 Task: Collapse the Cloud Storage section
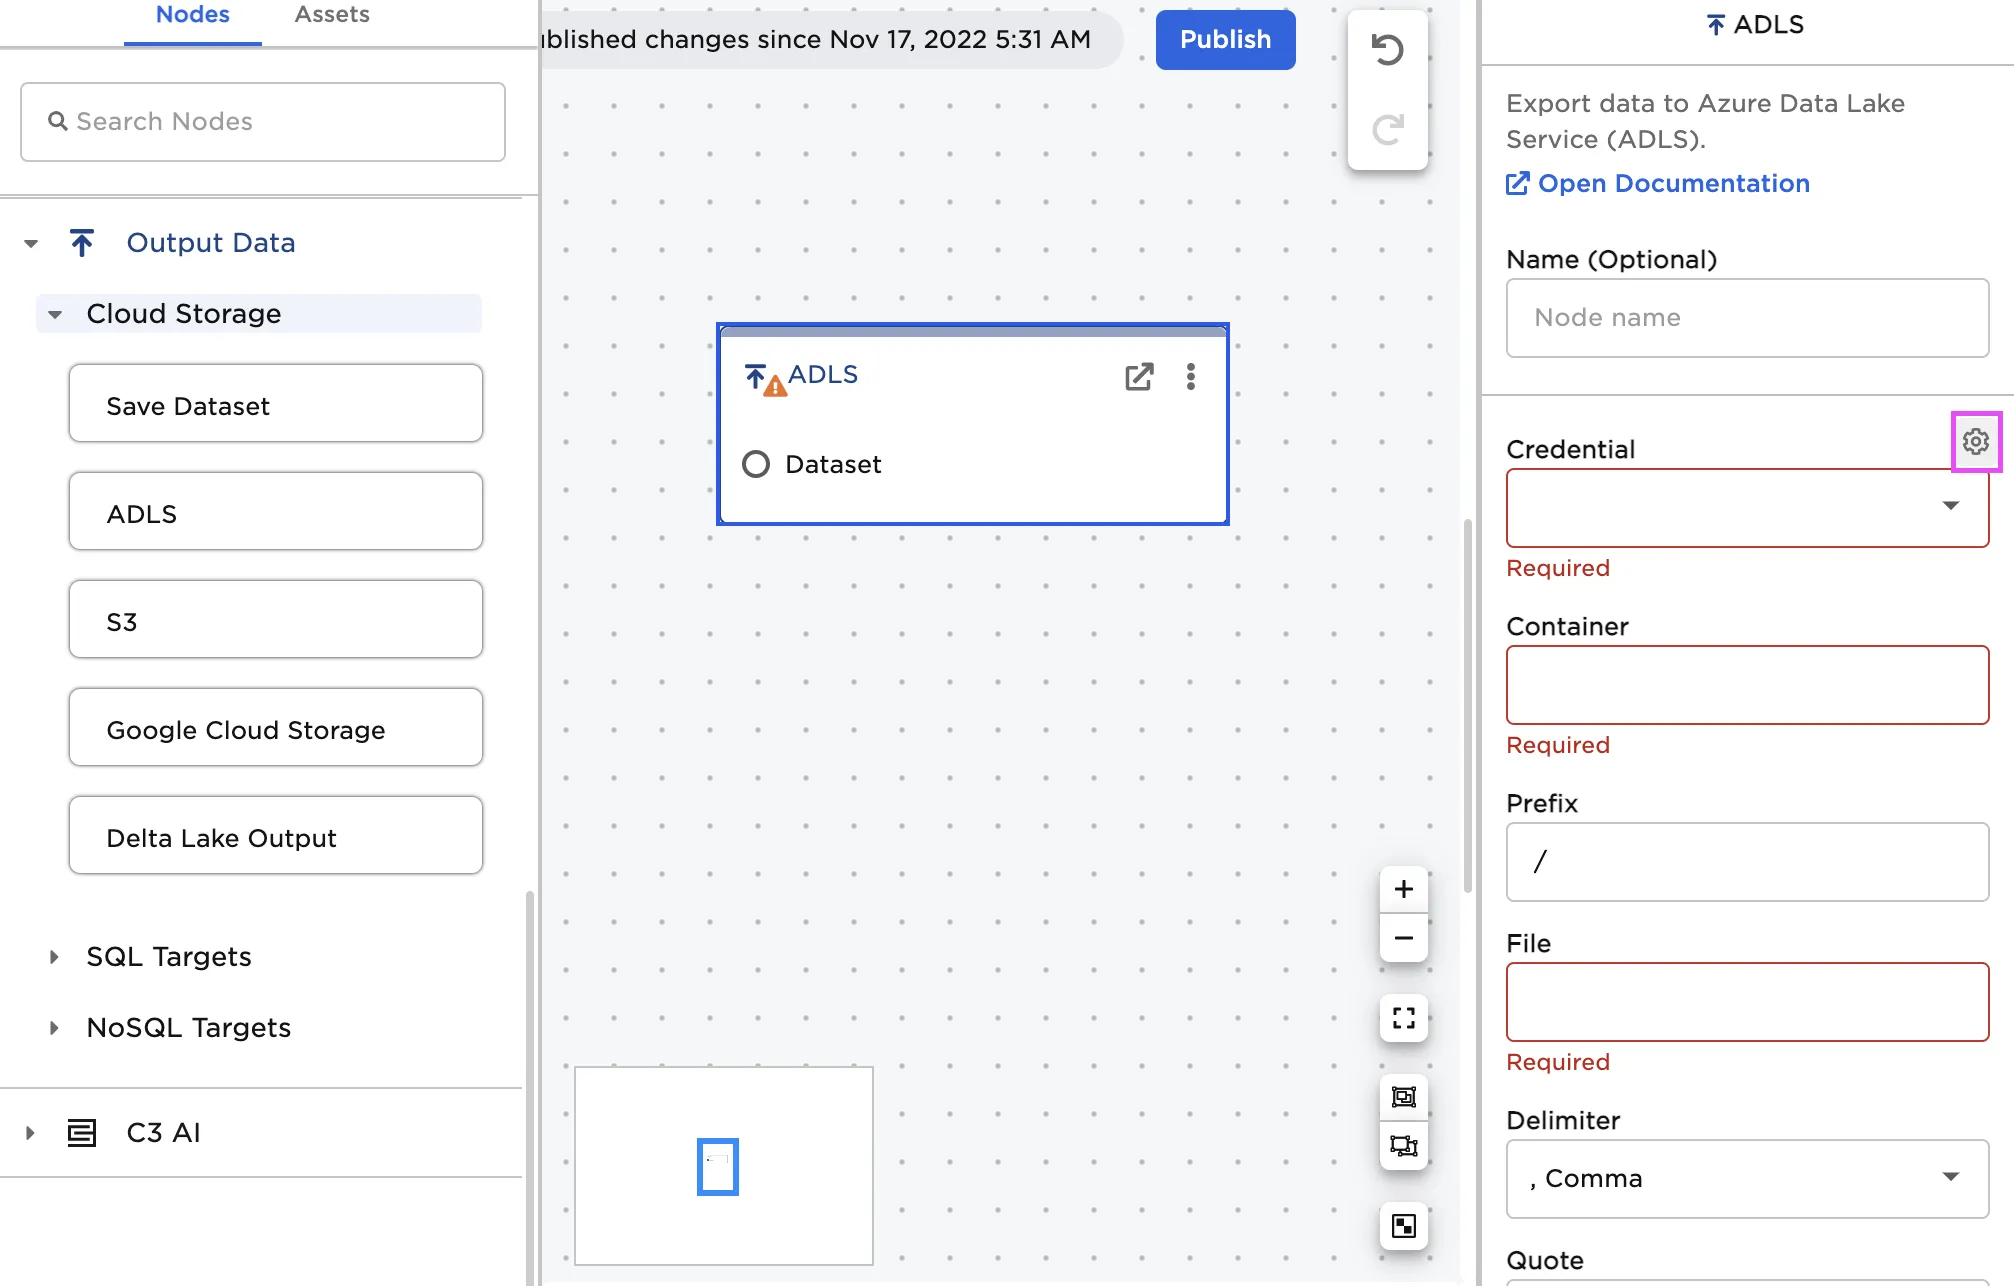pyautogui.click(x=56, y=313)
